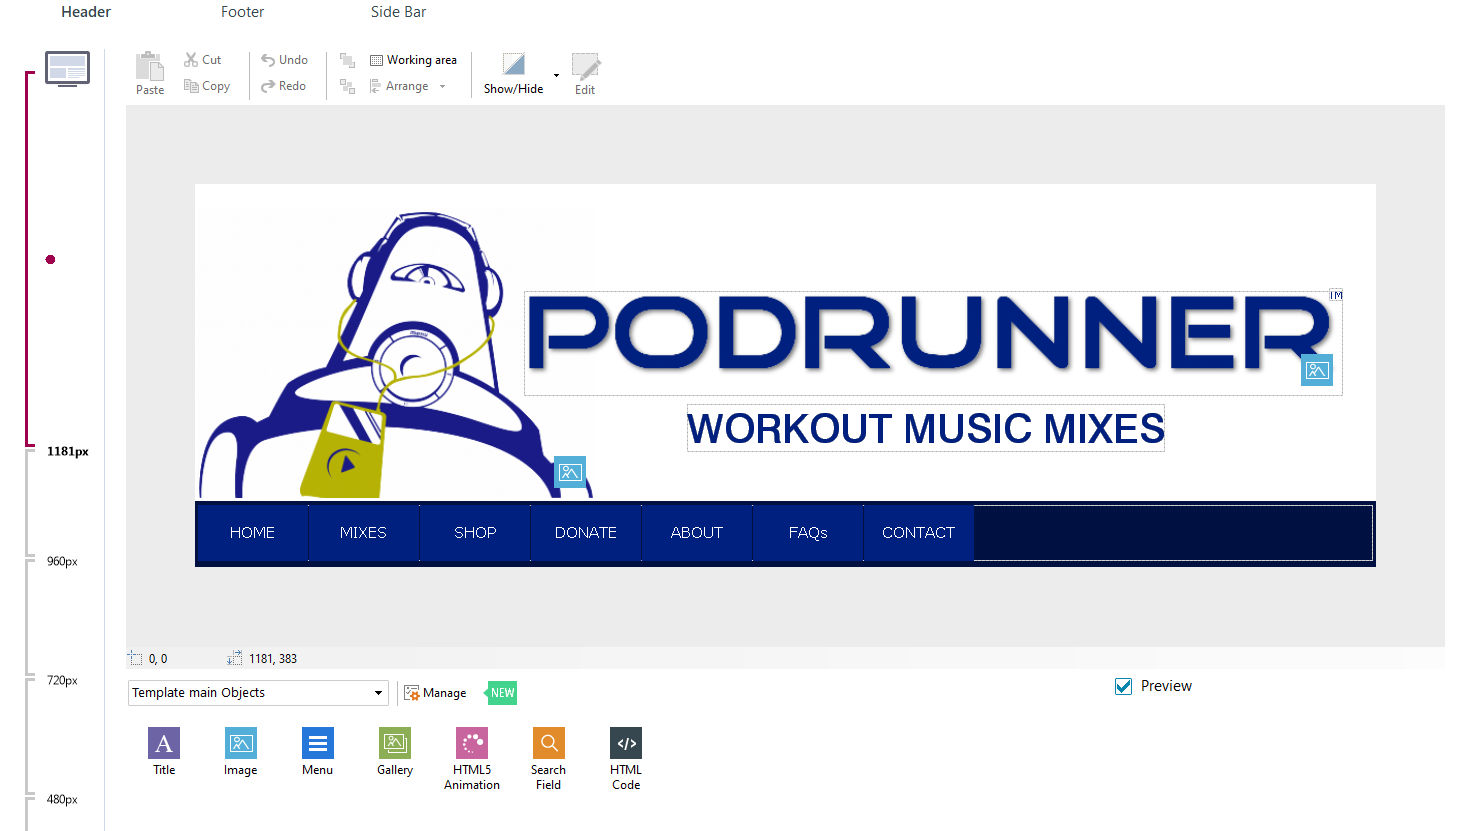1459x831 pixels.
Task: Select the WORKOUT MUSIC MIXES title object
Action: [926, 428]
